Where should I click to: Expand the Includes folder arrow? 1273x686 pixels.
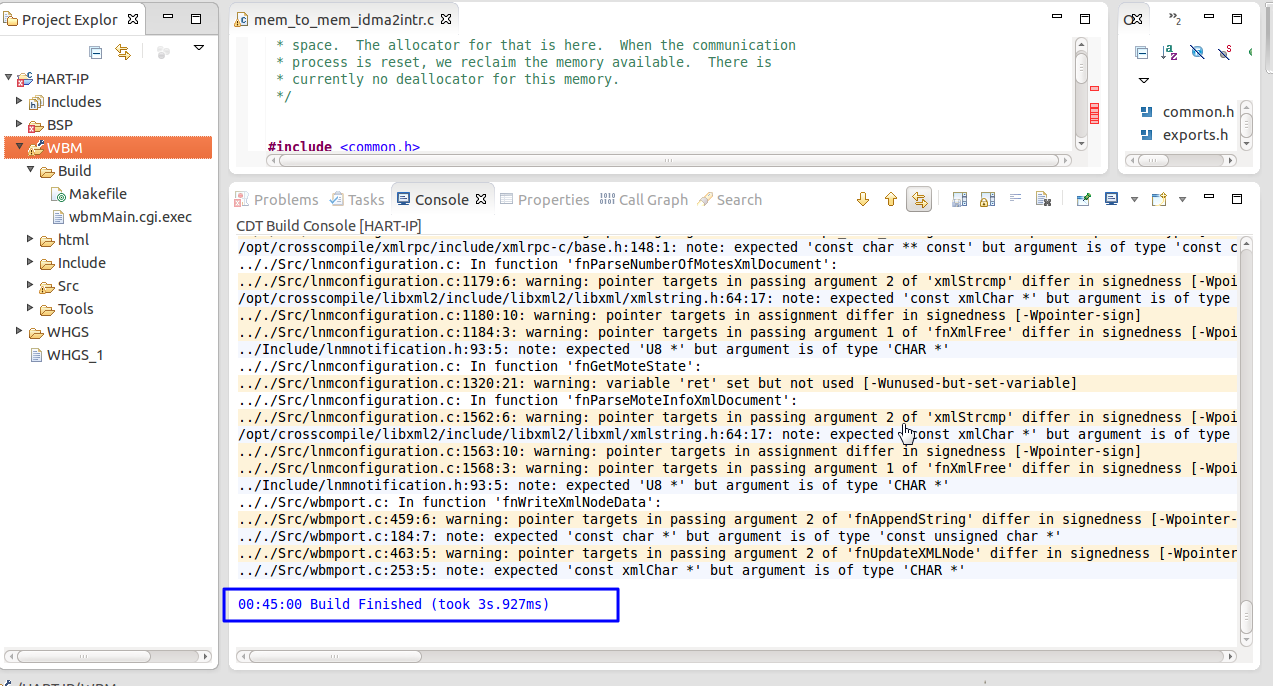[19, 101]
